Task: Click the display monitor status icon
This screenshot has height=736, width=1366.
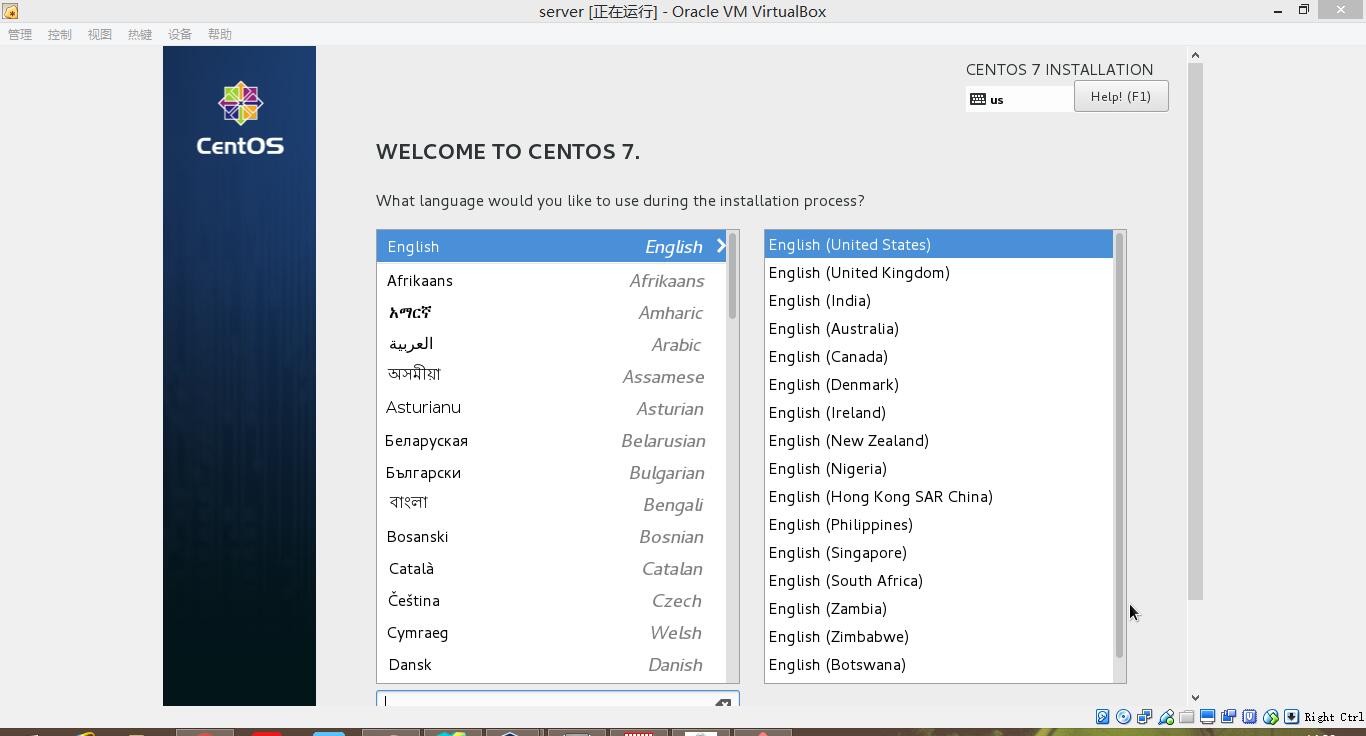Action: (1207, 716)
